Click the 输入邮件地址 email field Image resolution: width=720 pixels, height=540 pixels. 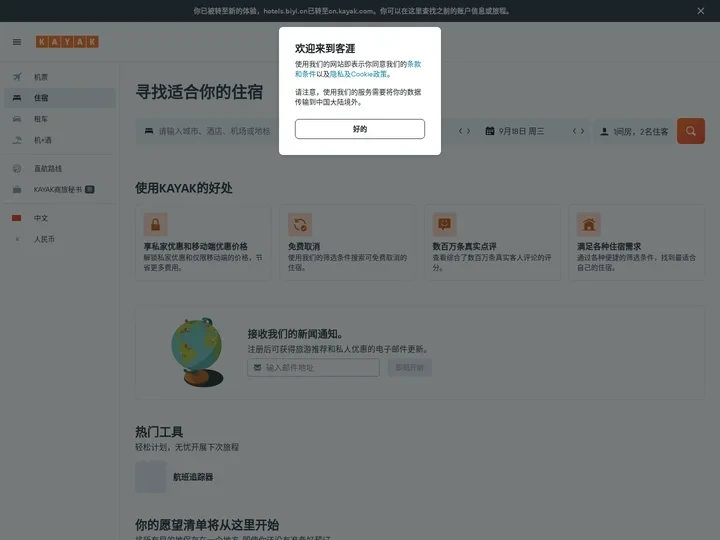[x=314, y=367]
